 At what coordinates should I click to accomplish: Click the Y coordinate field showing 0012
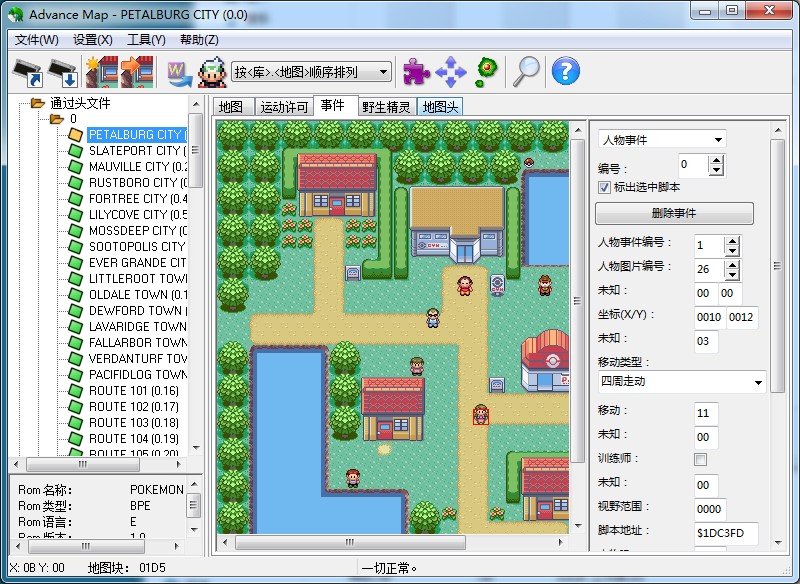coord(741,317)
